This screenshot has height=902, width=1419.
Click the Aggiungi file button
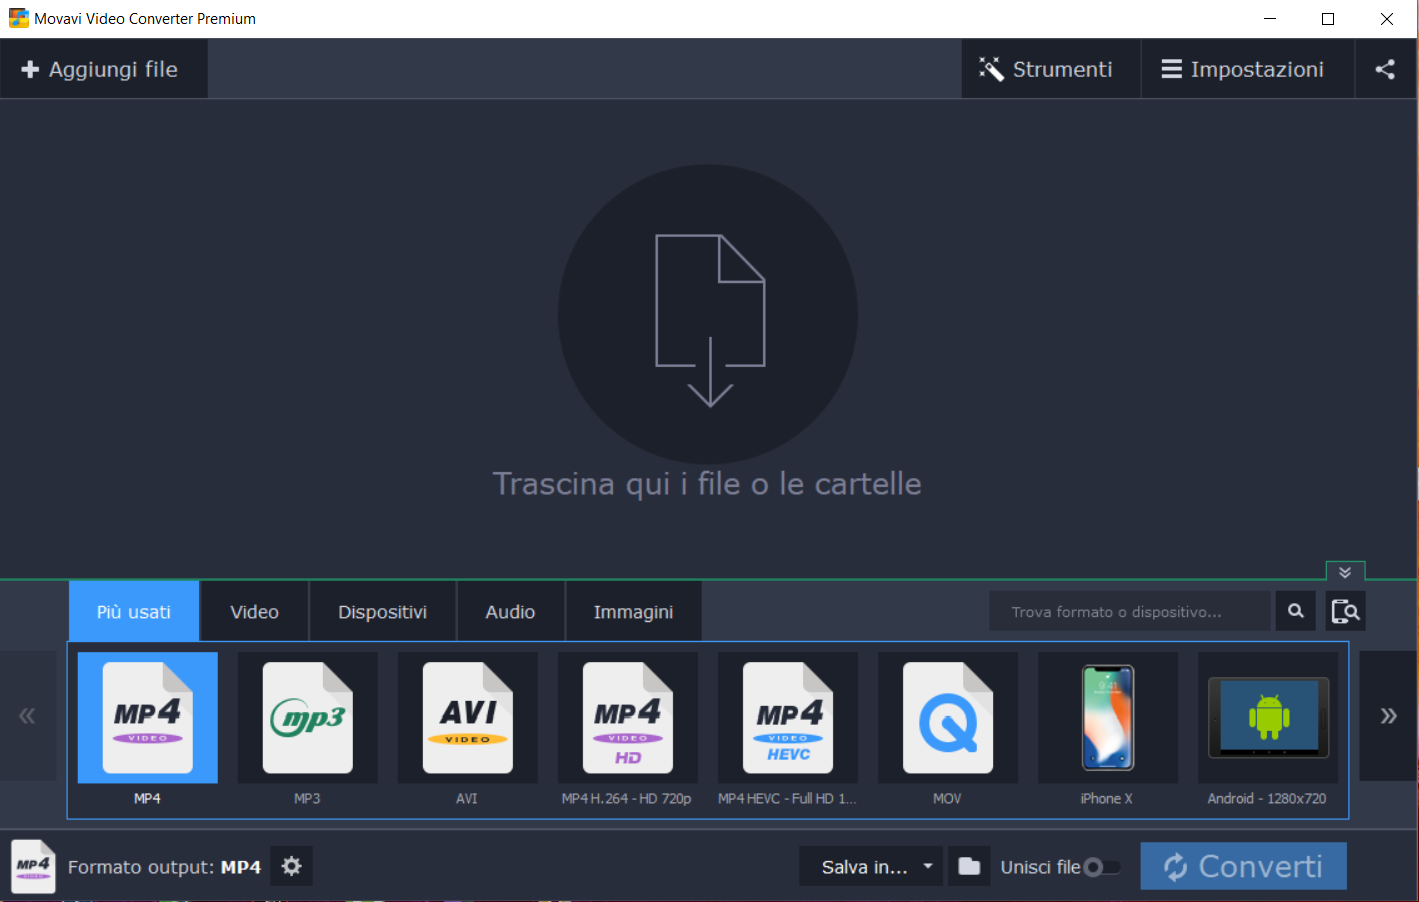click(104, 69)
